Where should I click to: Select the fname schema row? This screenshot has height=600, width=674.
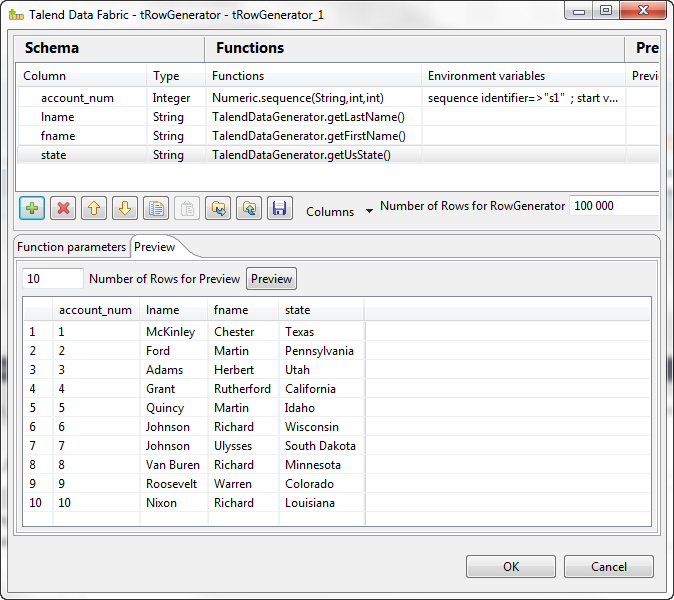(x=337, y=136)
